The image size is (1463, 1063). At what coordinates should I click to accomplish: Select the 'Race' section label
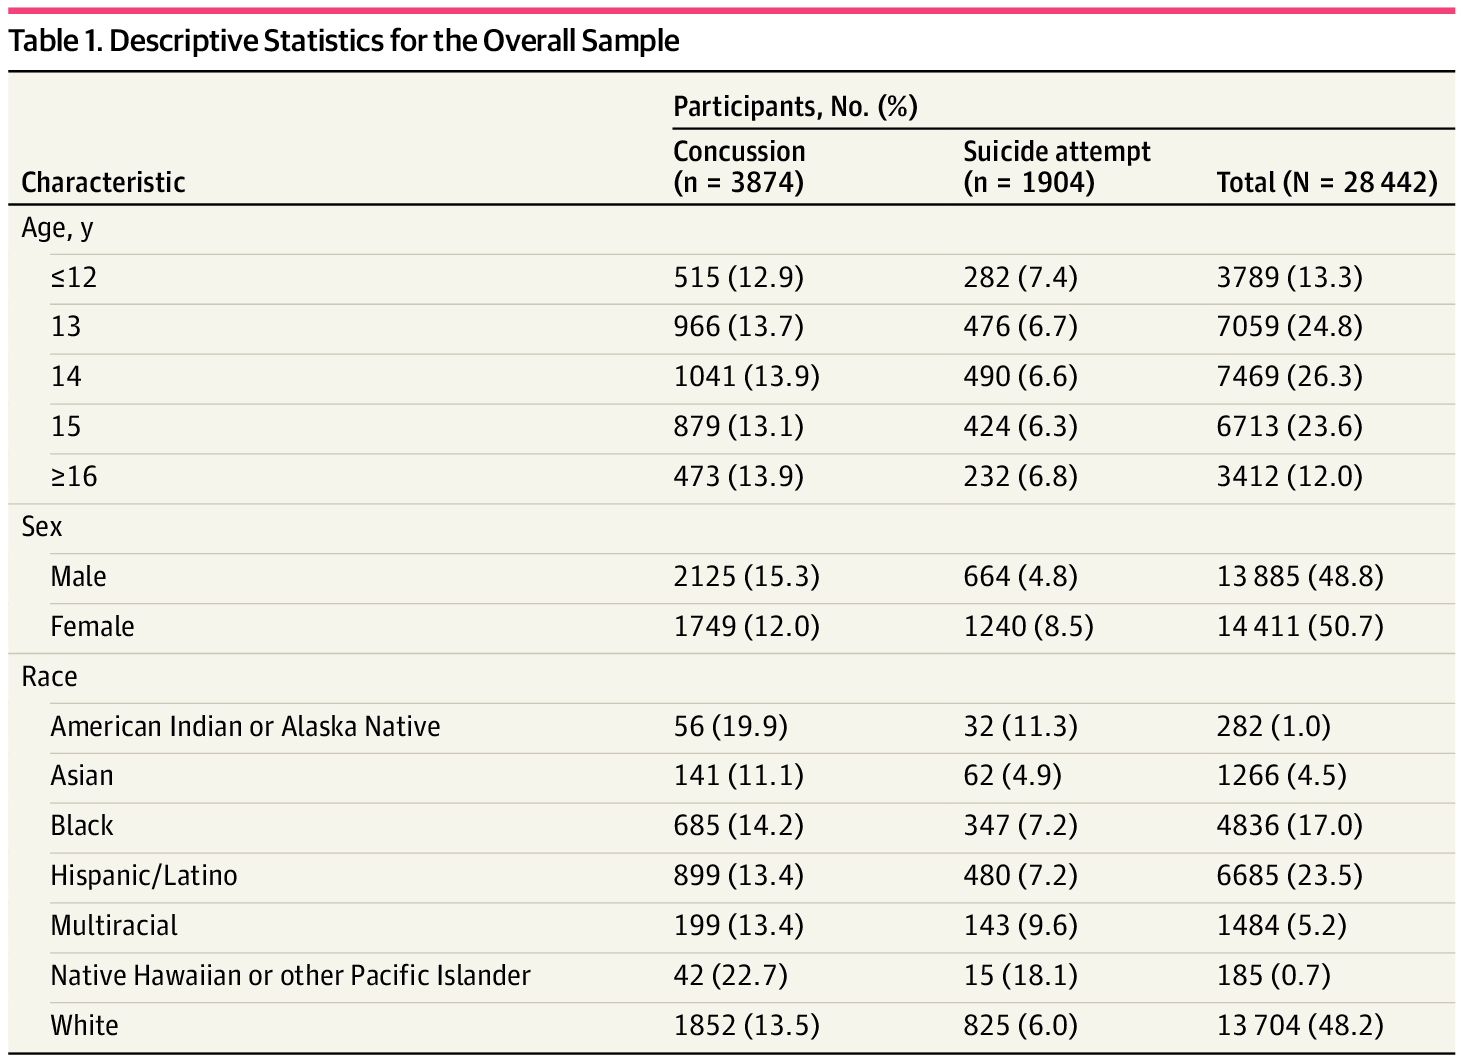point(49,677)
